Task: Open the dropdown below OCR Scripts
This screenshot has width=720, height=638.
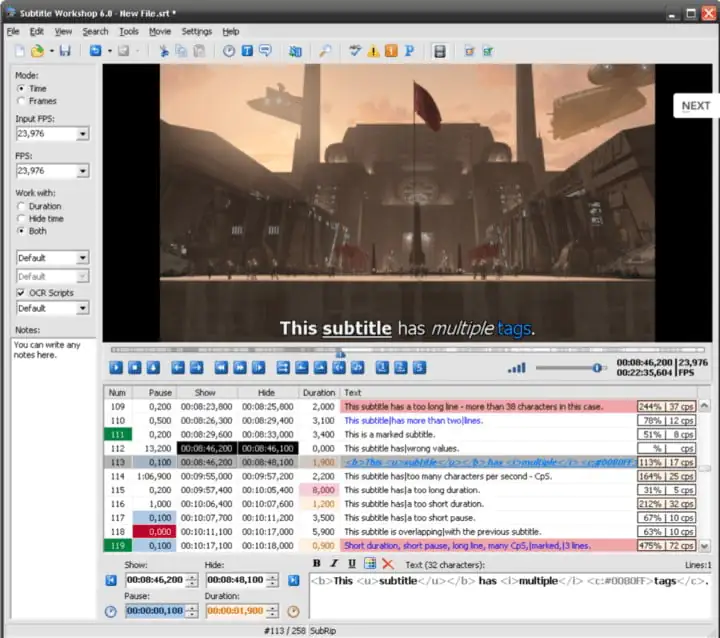Action: pos(82,308)
